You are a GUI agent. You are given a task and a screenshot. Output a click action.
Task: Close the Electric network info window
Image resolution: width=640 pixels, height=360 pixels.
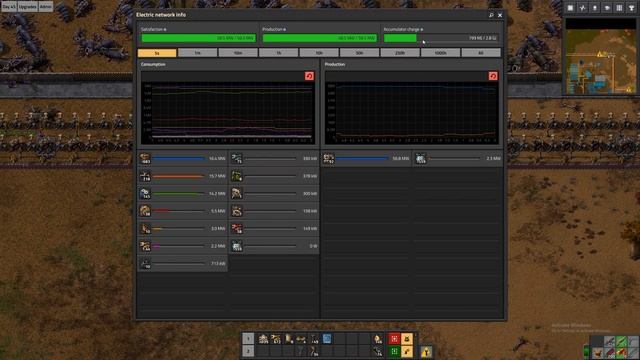point(500,15)
